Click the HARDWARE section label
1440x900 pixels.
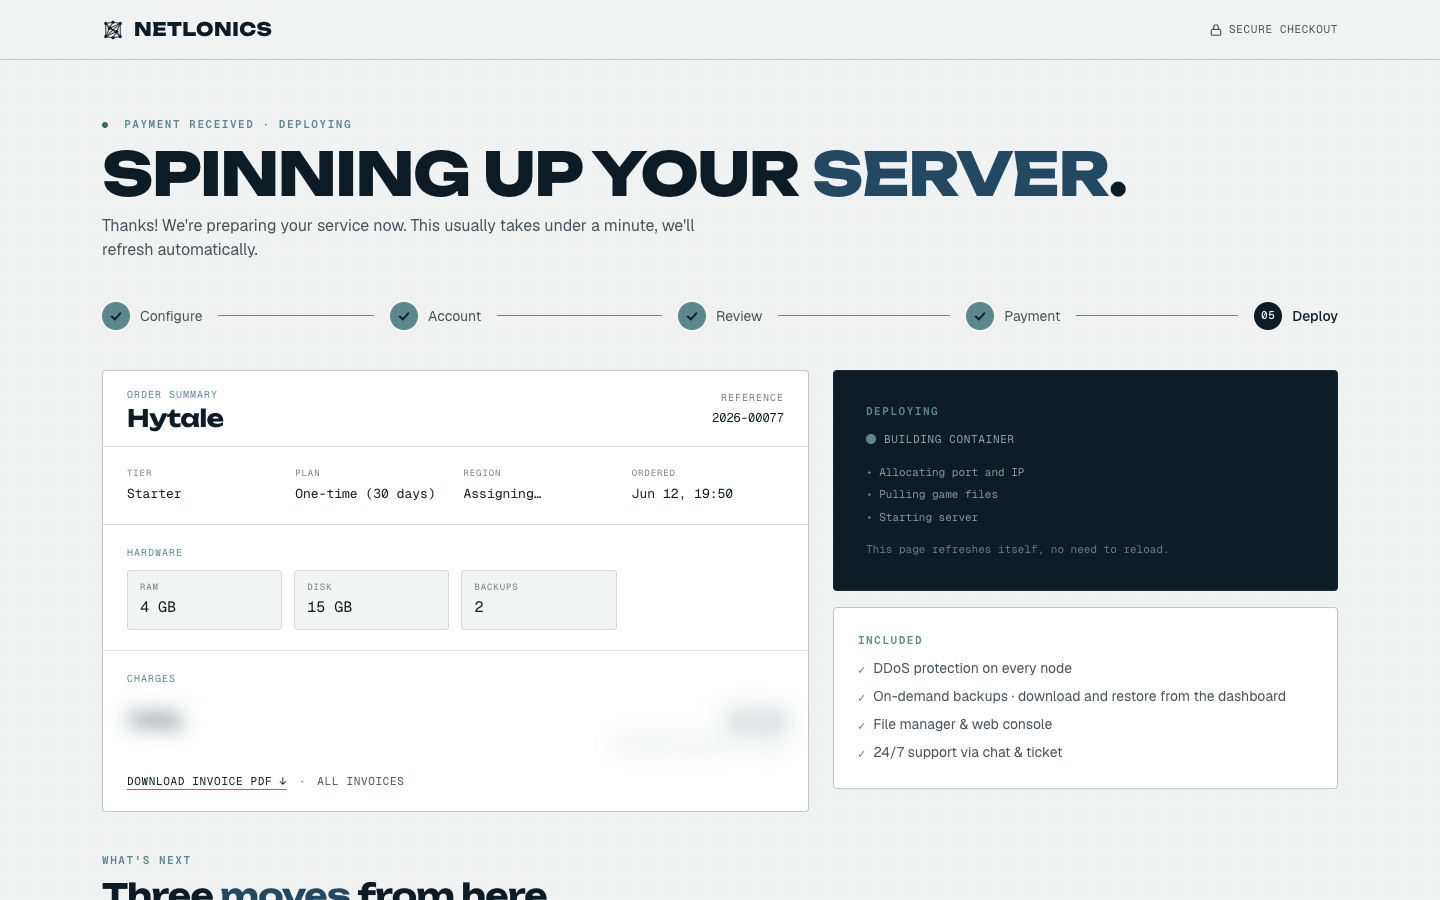click(x=154, y=553)
